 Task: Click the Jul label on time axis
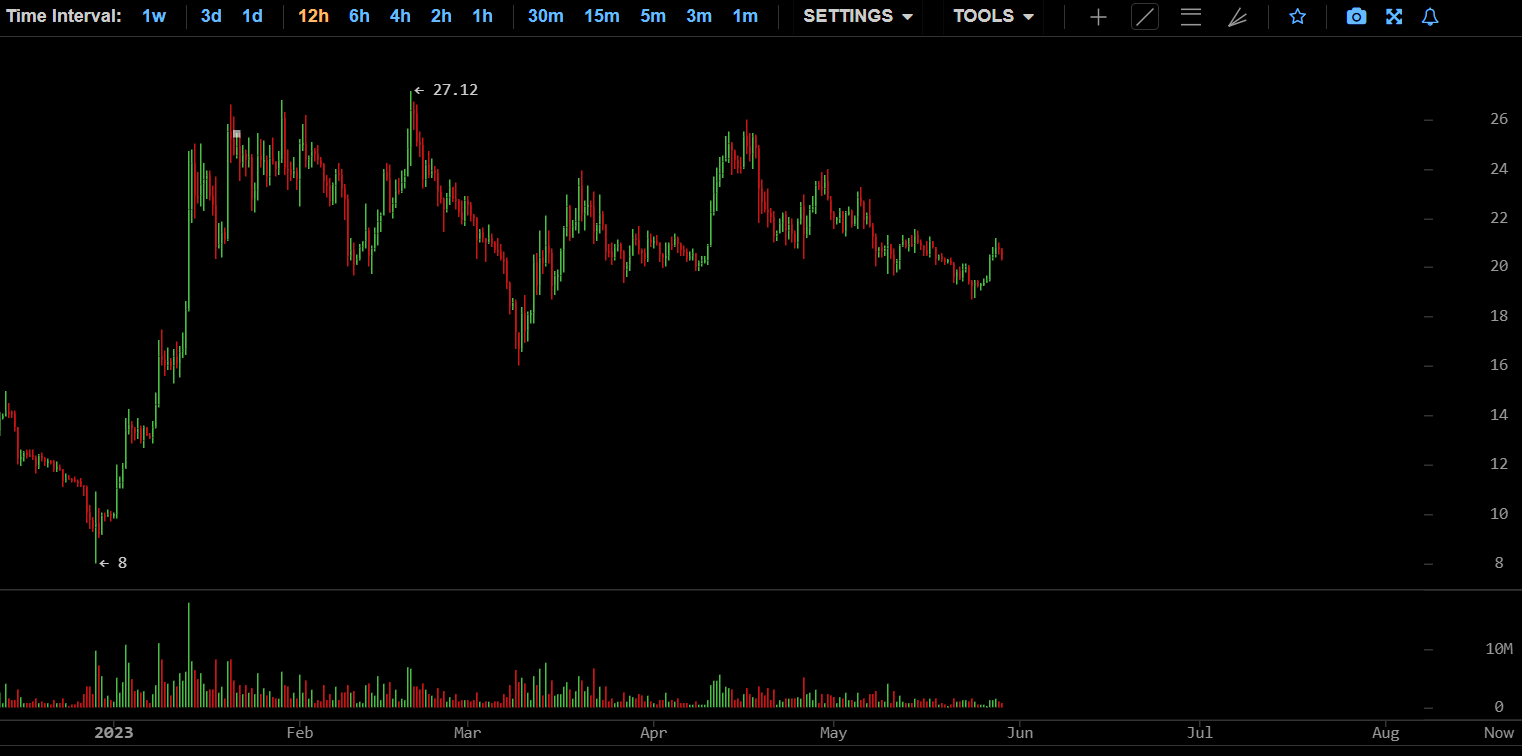point(1199,733)
